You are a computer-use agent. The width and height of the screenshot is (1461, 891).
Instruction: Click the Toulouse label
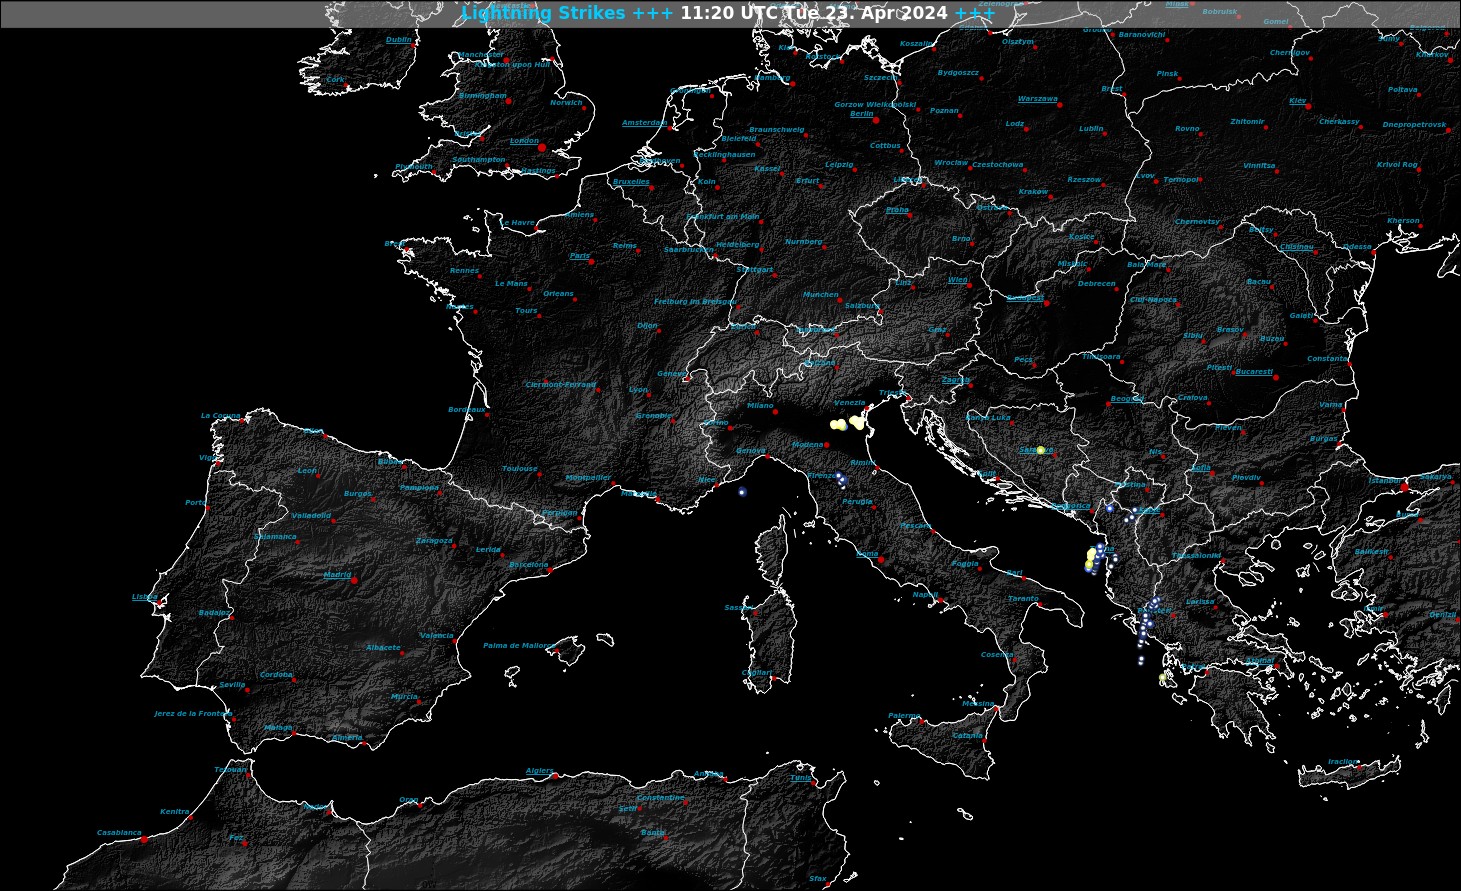tap(520, 469)
